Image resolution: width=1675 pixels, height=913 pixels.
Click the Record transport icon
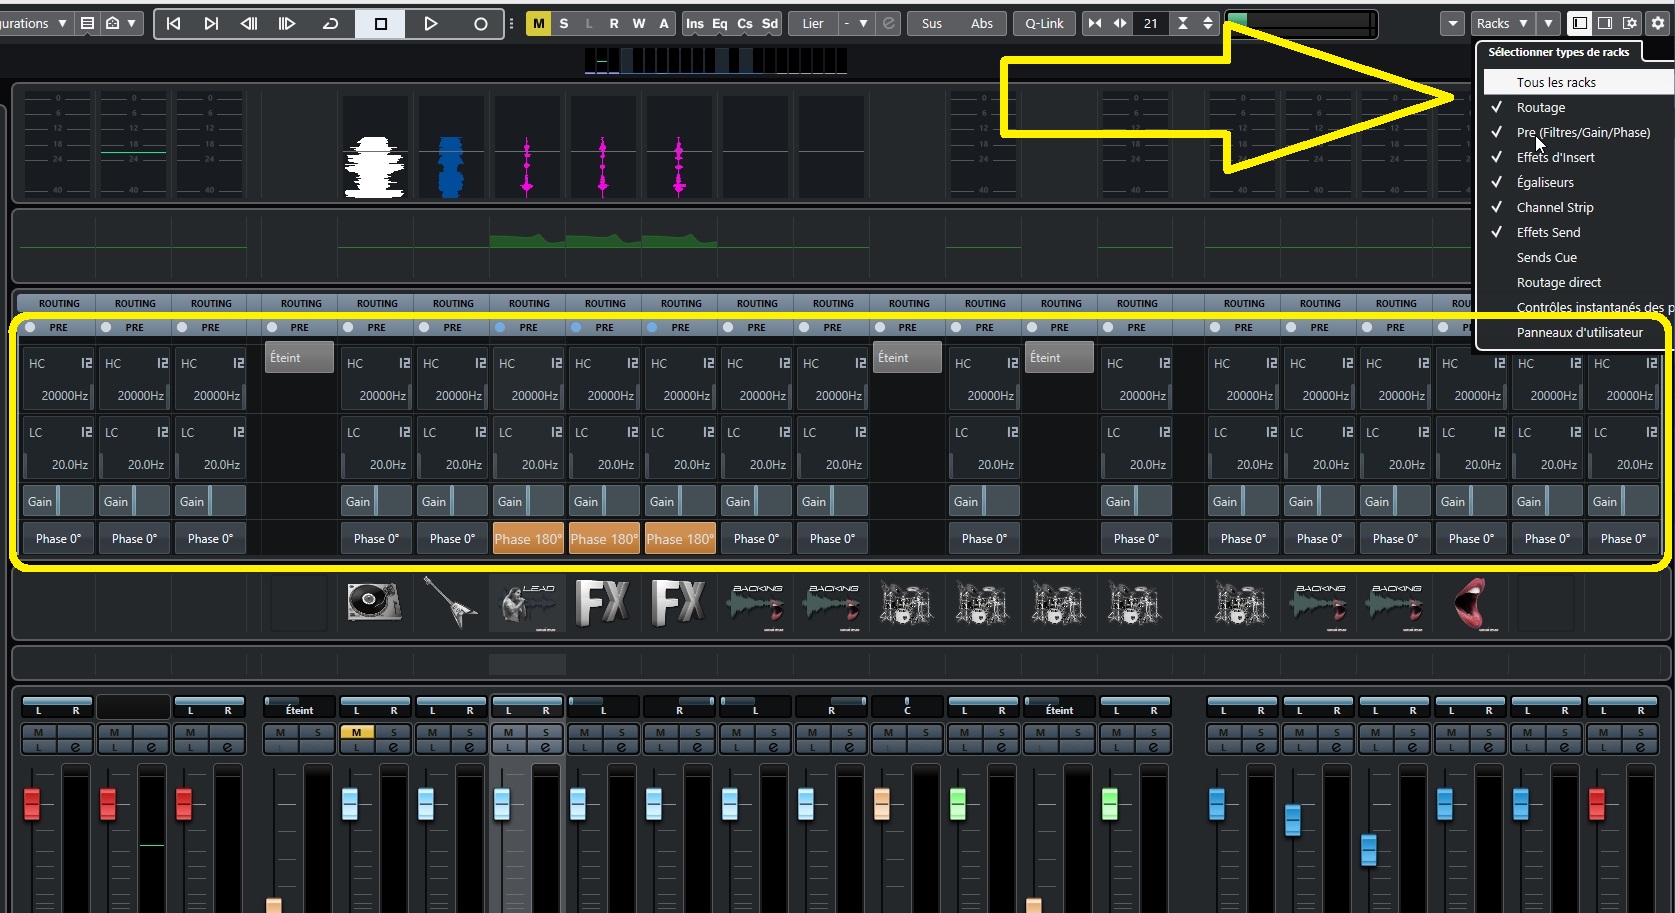pyautogui.click(x=481, y=24)
